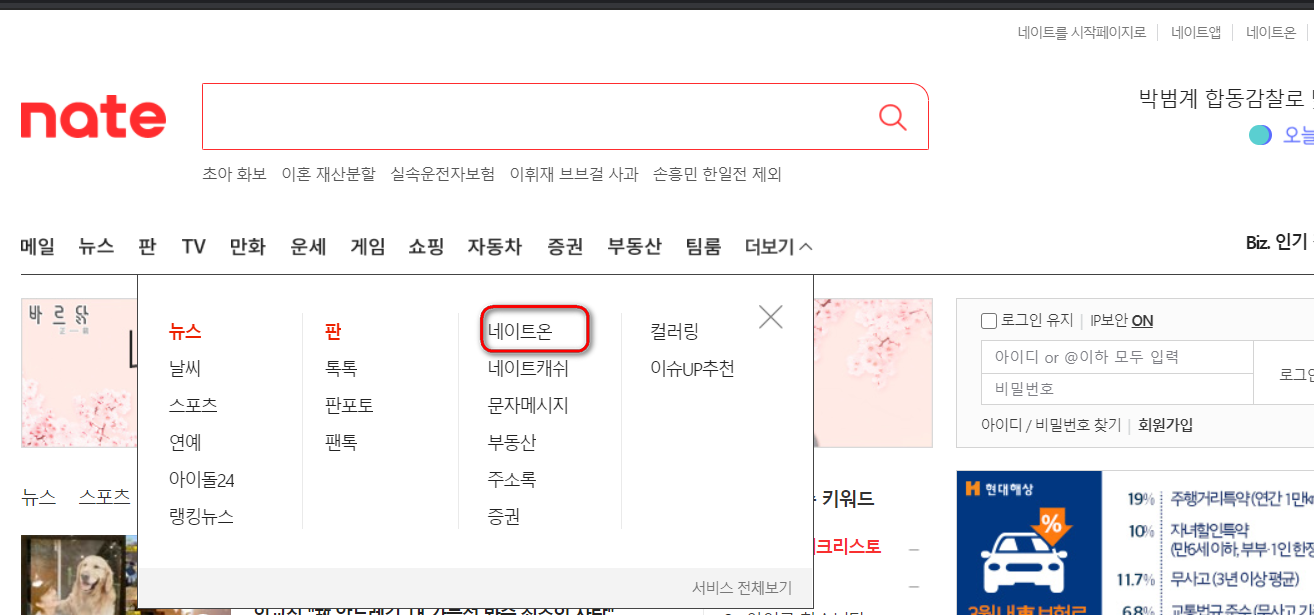Switch to 스포츠 tab below banner
The height and width of the screenshot is (615, 1314).
[x=104, y=496]
